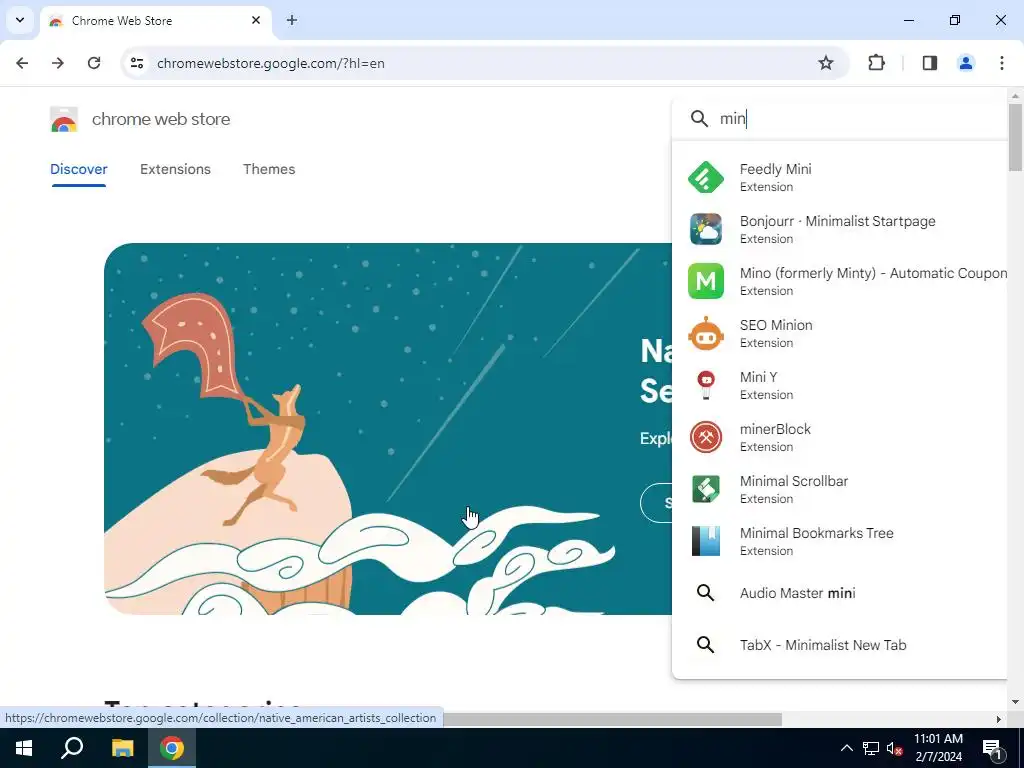Screen dimensions: 1024x768
Task: Switch to the Discover tab
Action: 78,169
